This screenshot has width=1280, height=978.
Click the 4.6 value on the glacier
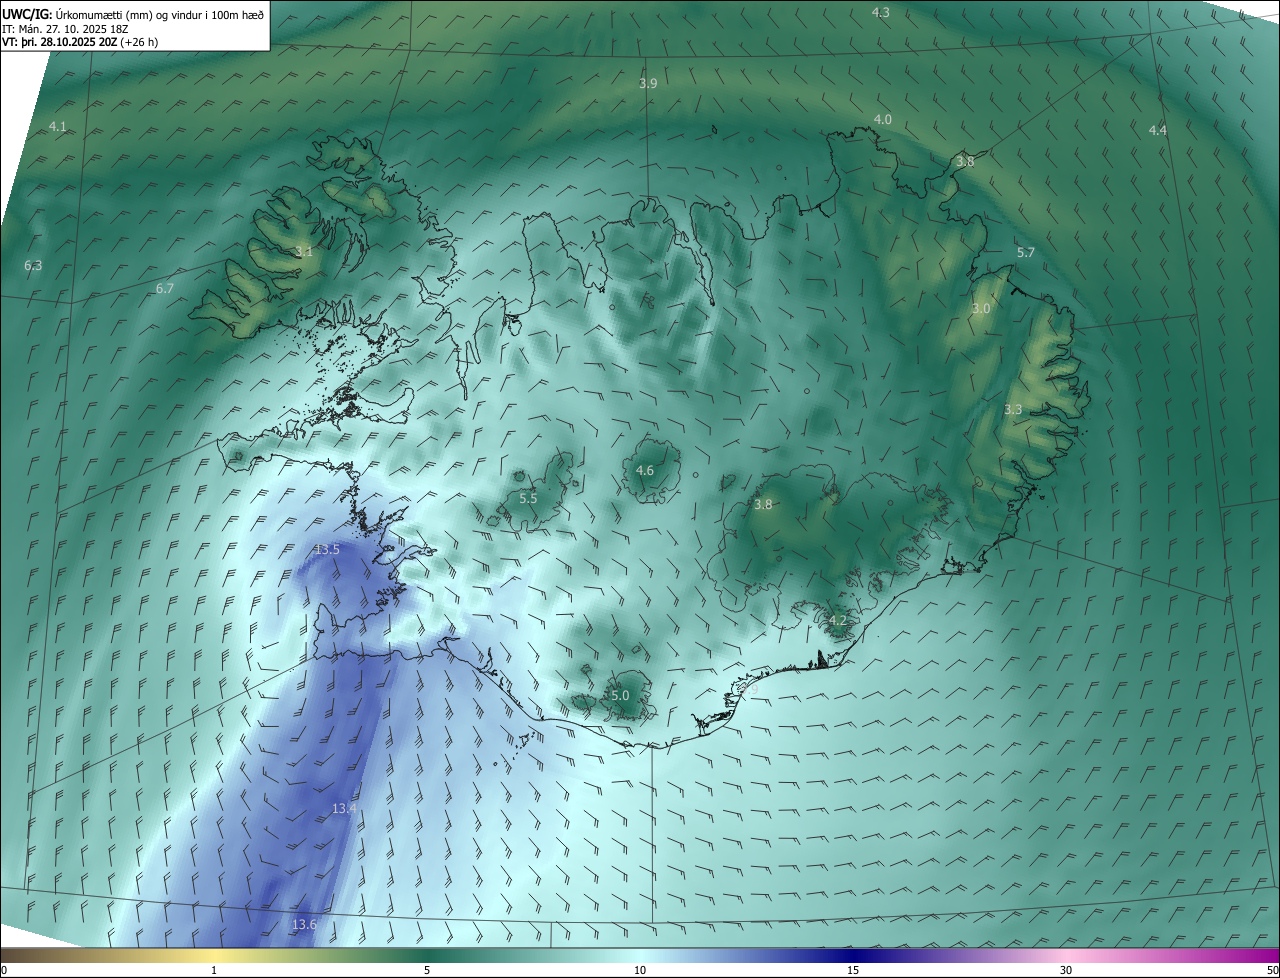[645, 471]
